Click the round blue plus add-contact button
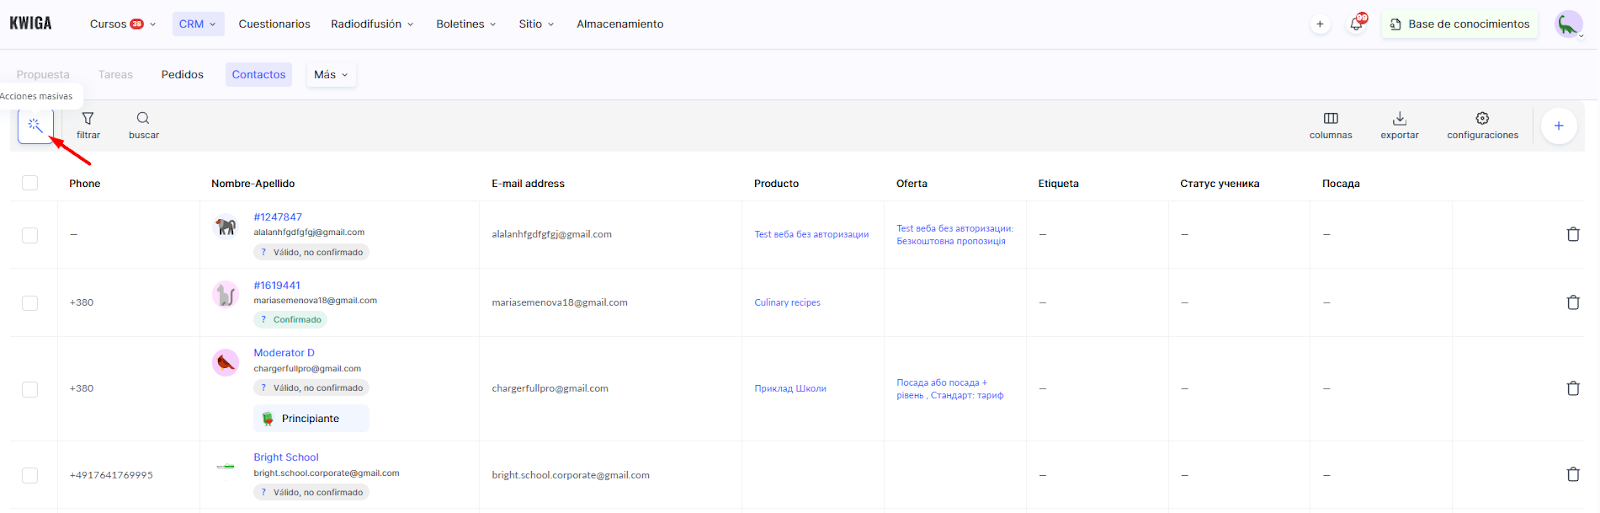 point(1558,126)
